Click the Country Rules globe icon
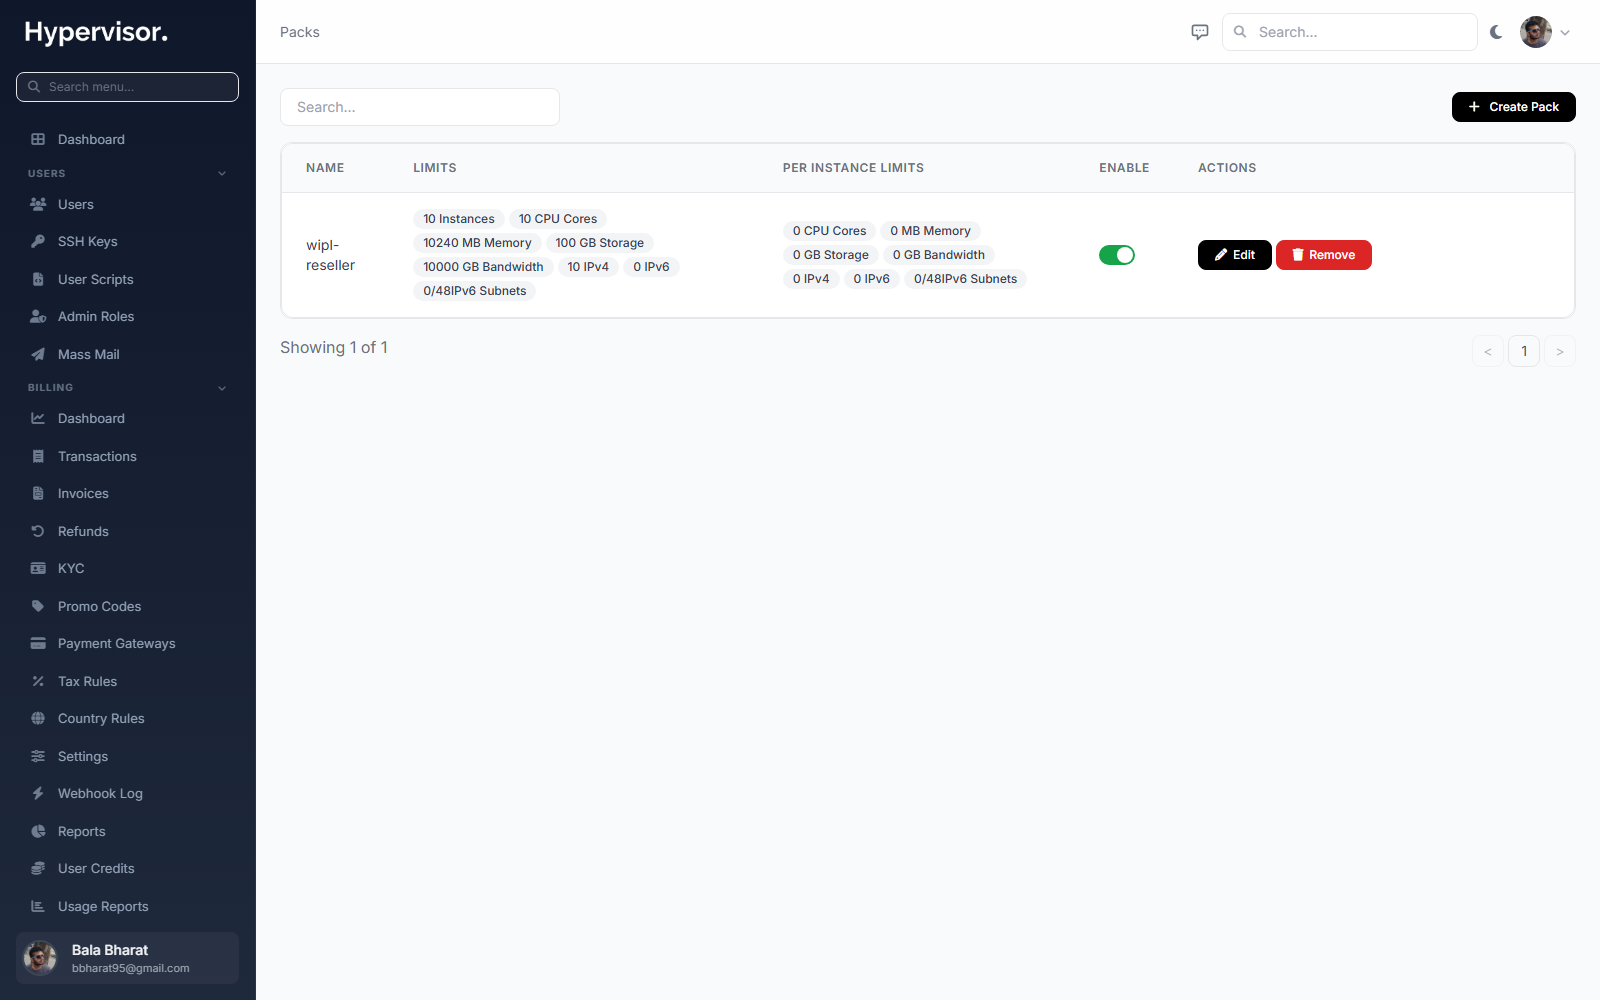Viewport: 1600px width, 1000px height. click(38, 718)
